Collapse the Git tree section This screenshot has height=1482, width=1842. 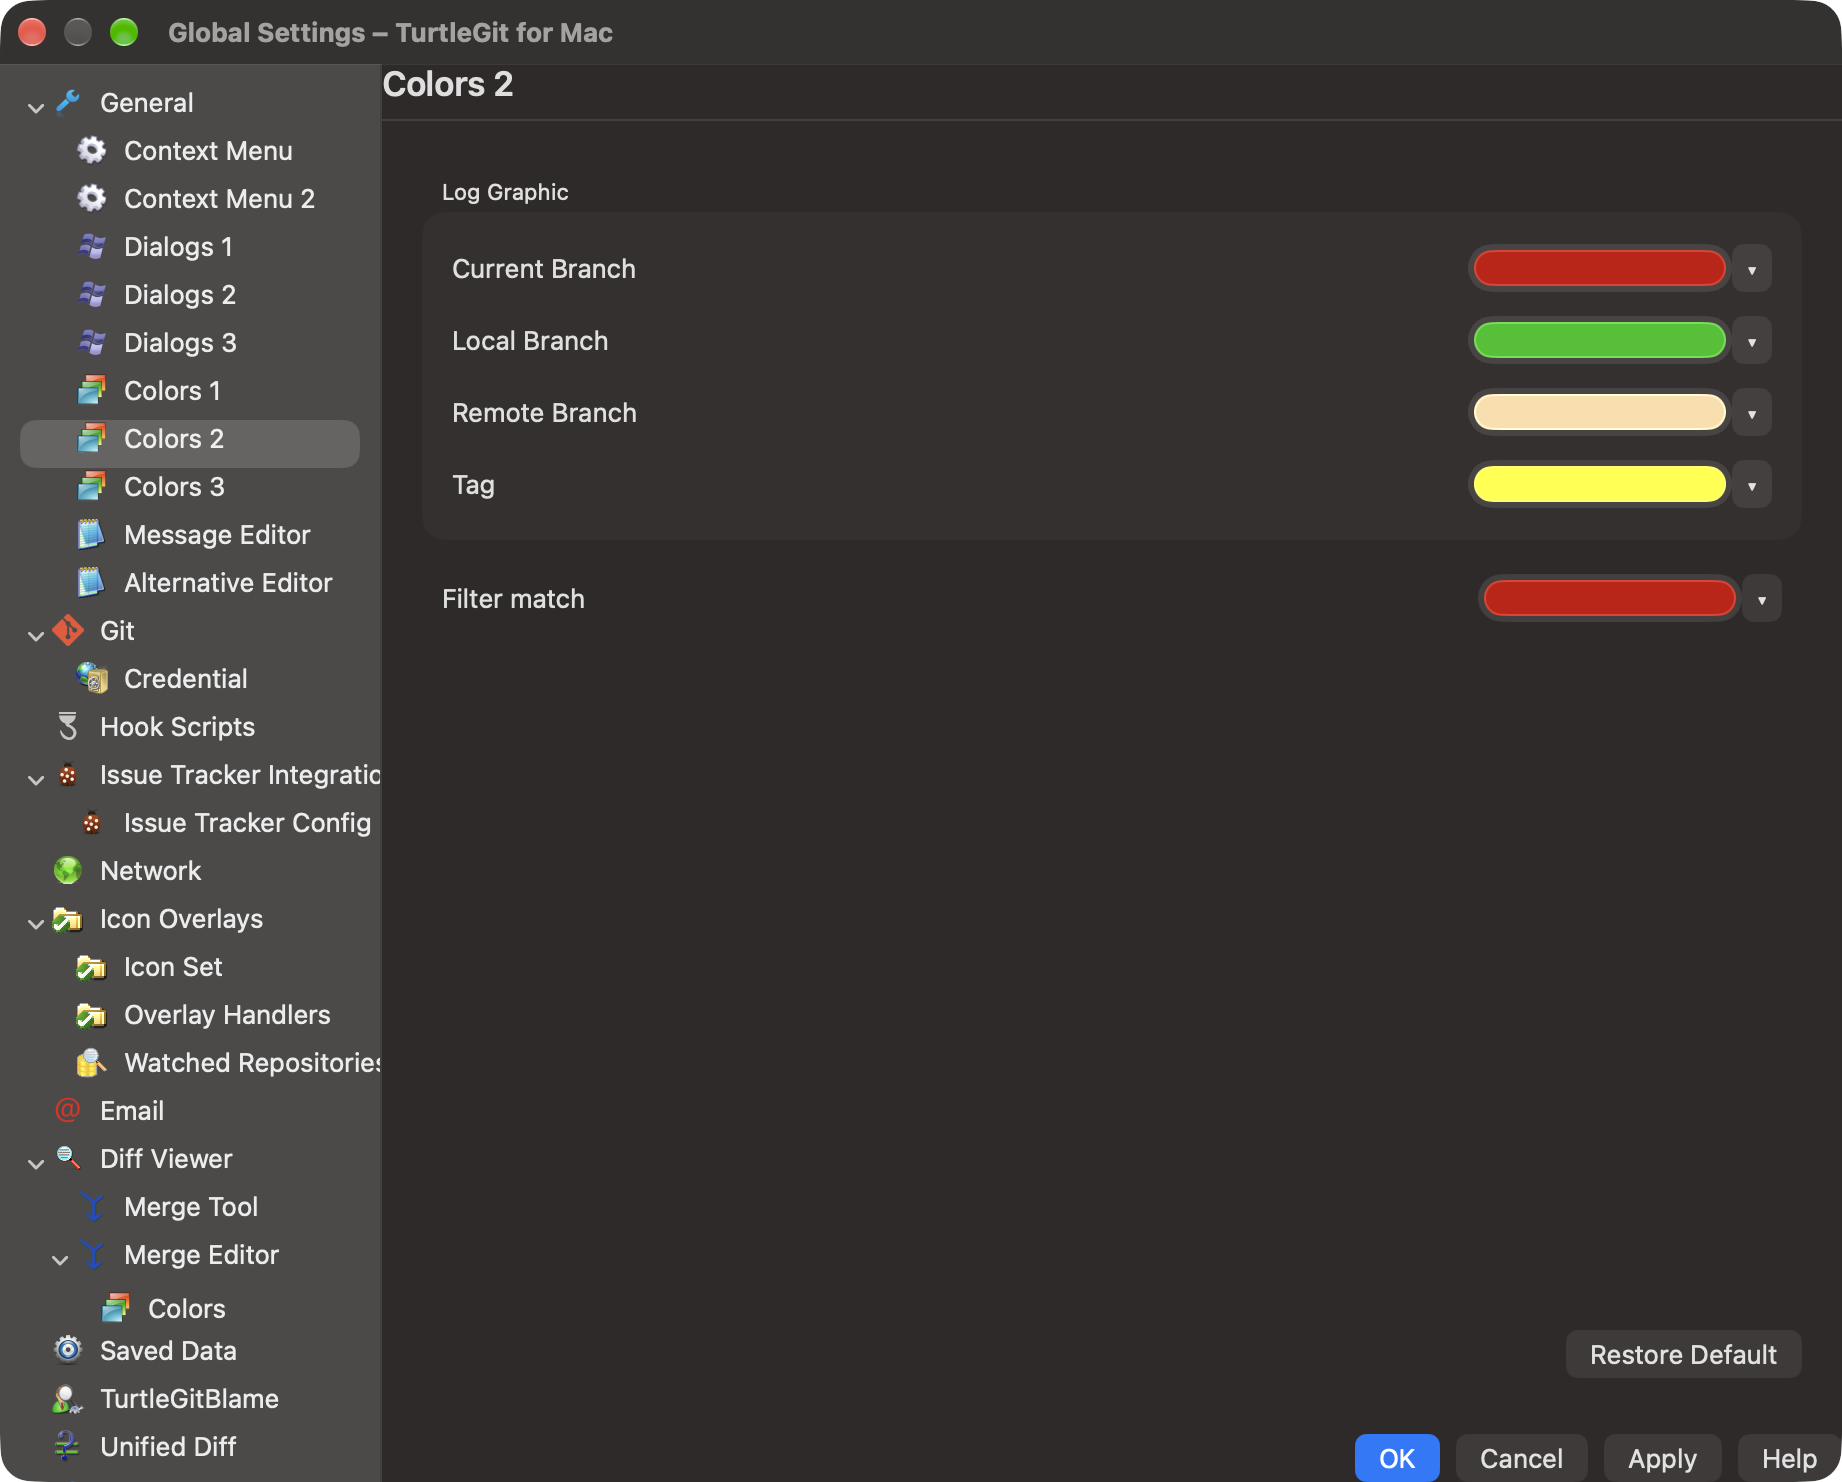click(36, 634)
